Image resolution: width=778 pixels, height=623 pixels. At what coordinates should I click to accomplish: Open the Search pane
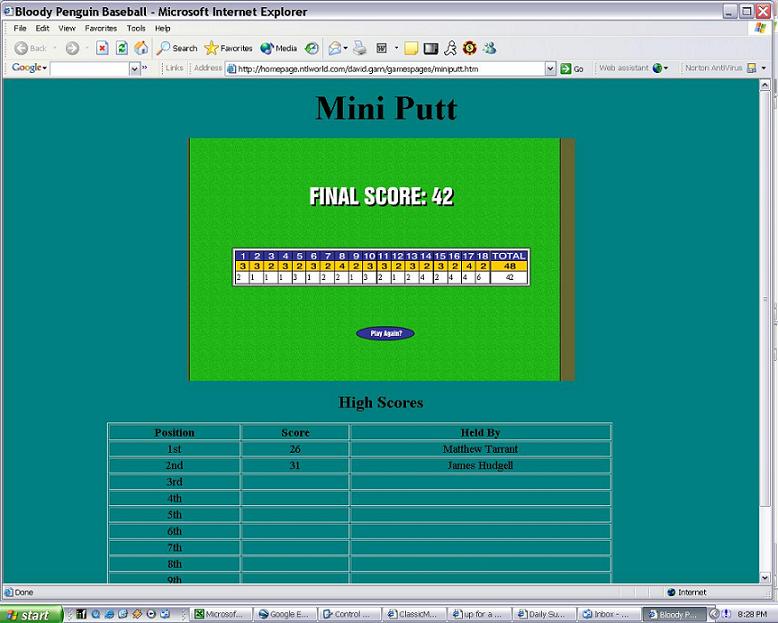coord(177,48)
